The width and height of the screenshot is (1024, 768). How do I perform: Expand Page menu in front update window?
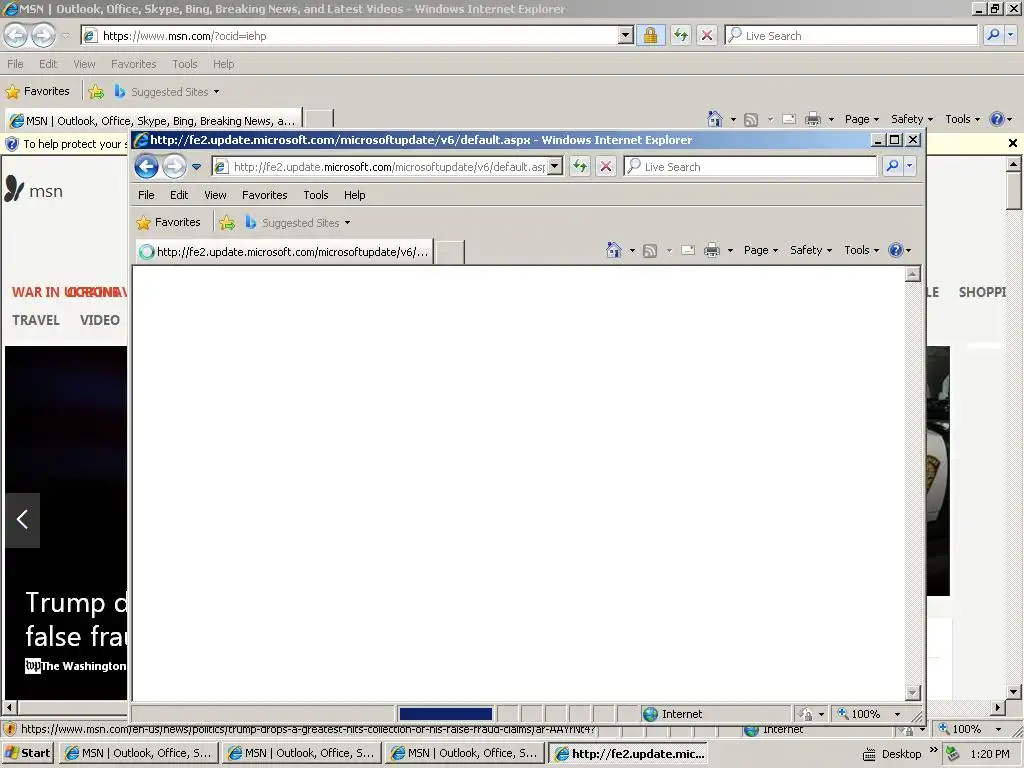[761, 250]
